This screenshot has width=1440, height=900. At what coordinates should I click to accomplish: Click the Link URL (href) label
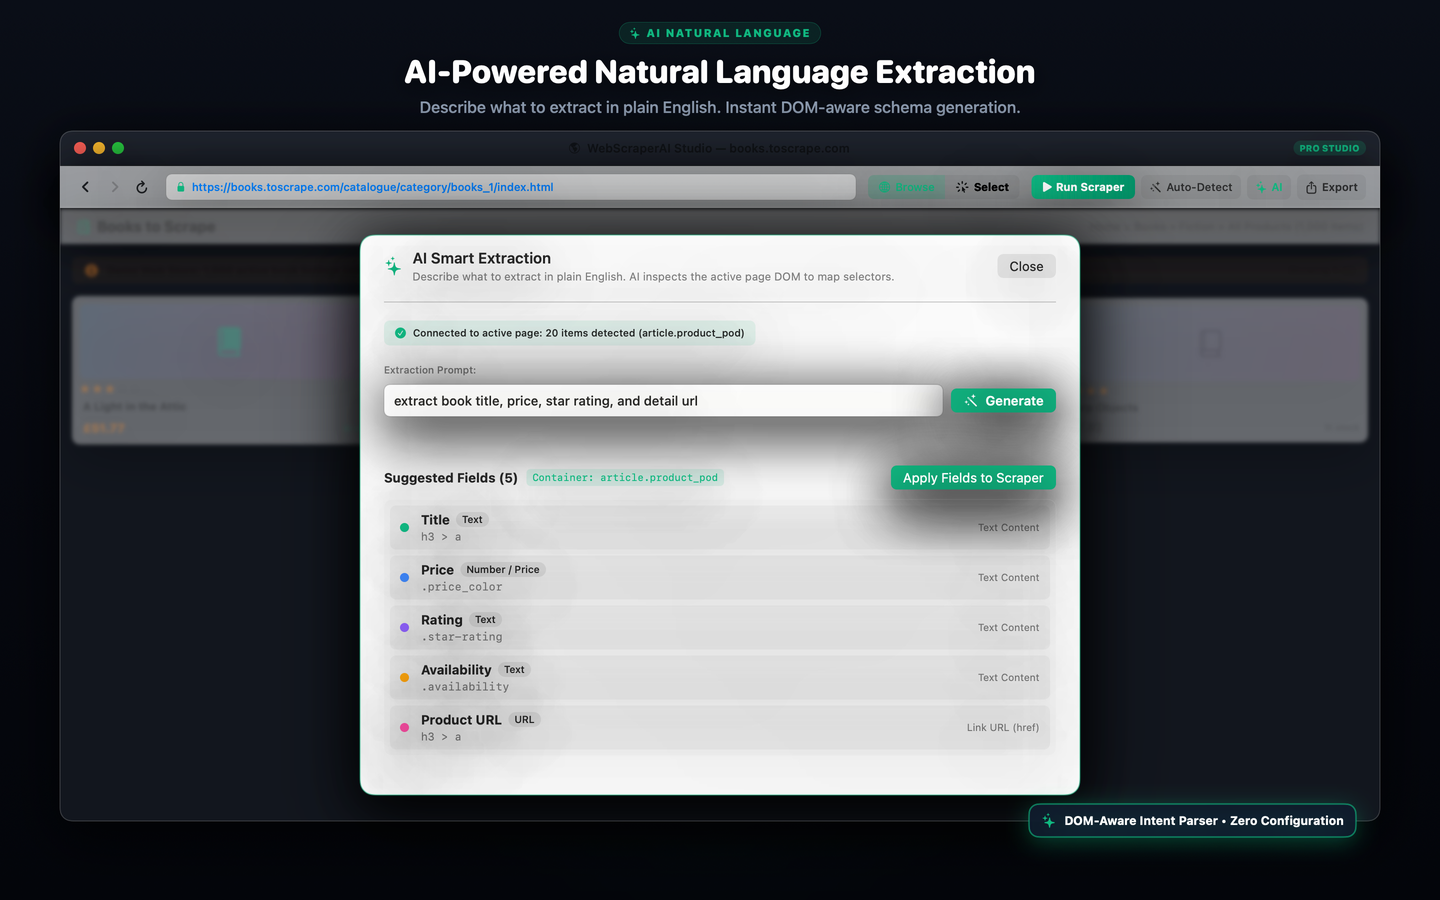click(x=1003, y=728)
